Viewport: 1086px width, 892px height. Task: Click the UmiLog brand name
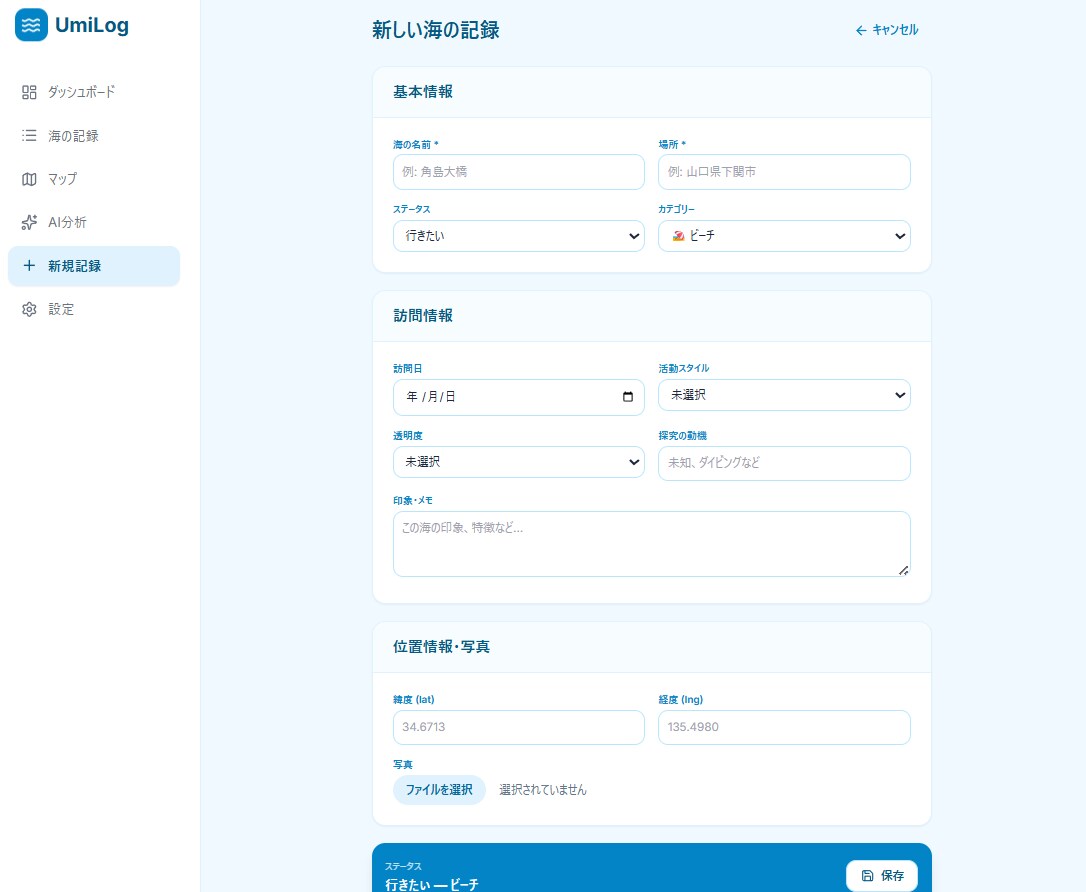point(92,26)
